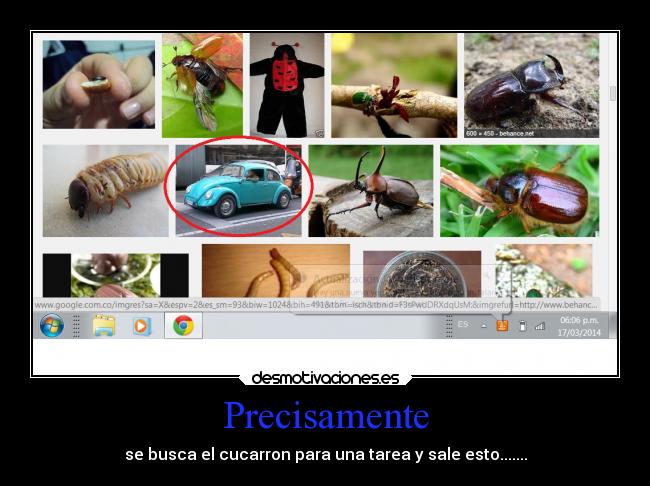Open thumbnail of fingers holding small object
The width and height of the screenshot is (650, 486).
99,84
